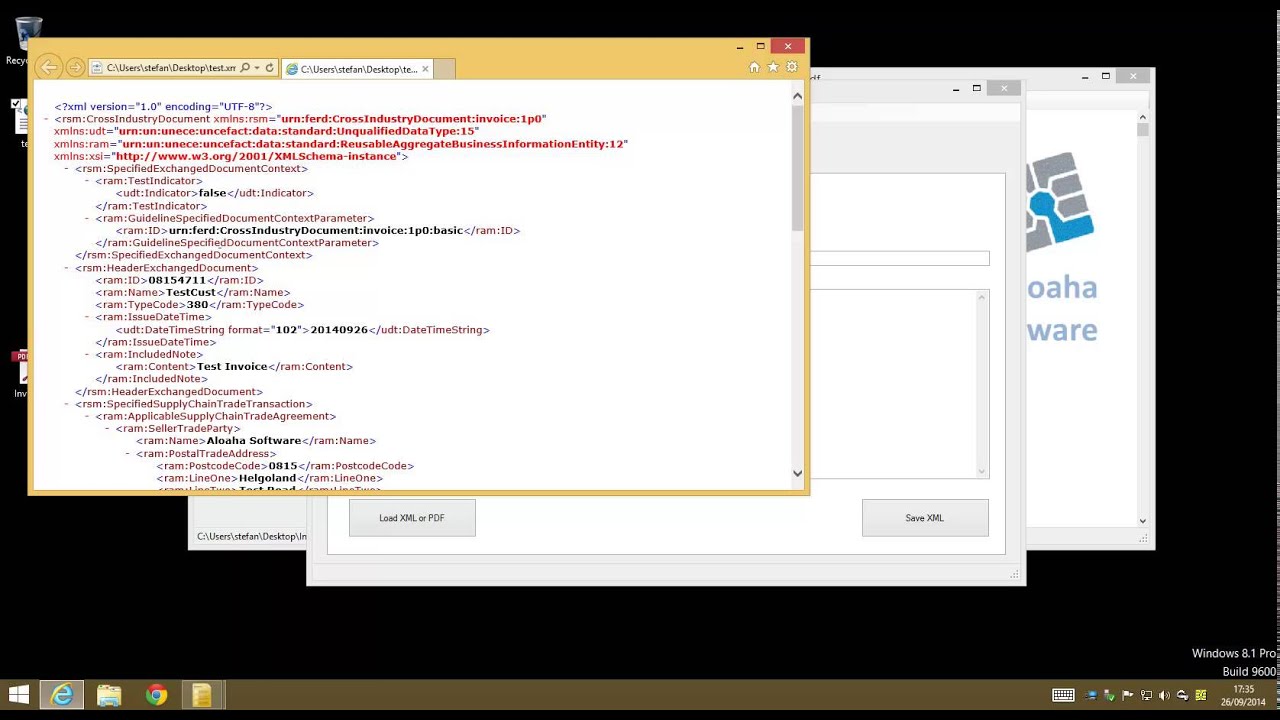Click the urn:ferd:CrossIndustryDocument:invoice:1p0:basic ID value
Screen dimensions: 1280x720
tap(316, 230)
